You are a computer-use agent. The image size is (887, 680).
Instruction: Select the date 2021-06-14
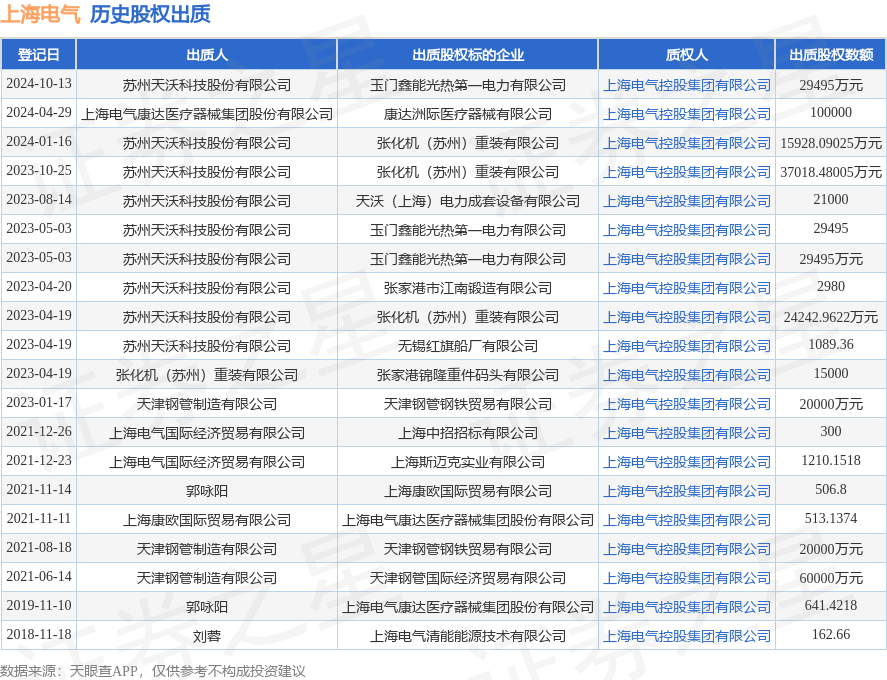click(39, 576)
